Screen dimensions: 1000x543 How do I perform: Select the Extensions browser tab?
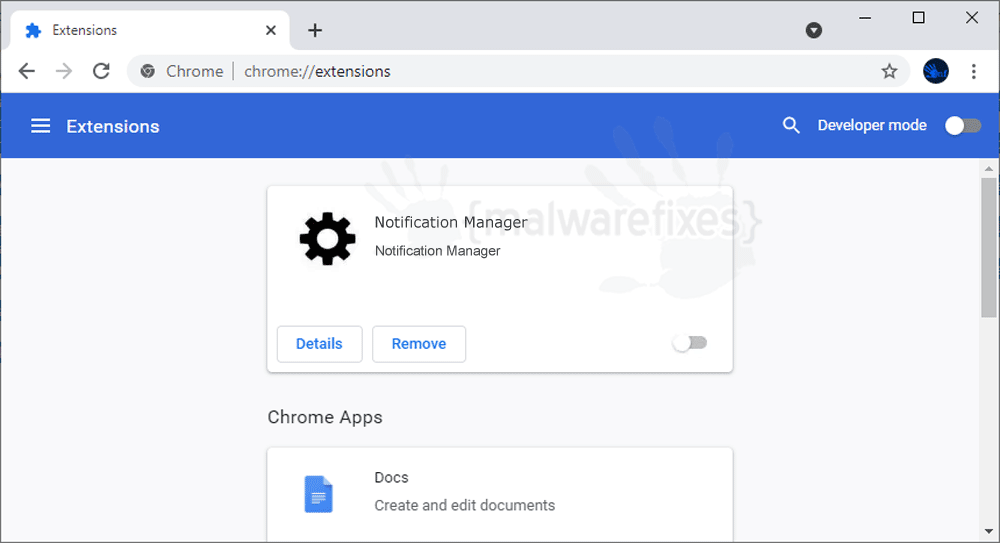click(150, 30)
